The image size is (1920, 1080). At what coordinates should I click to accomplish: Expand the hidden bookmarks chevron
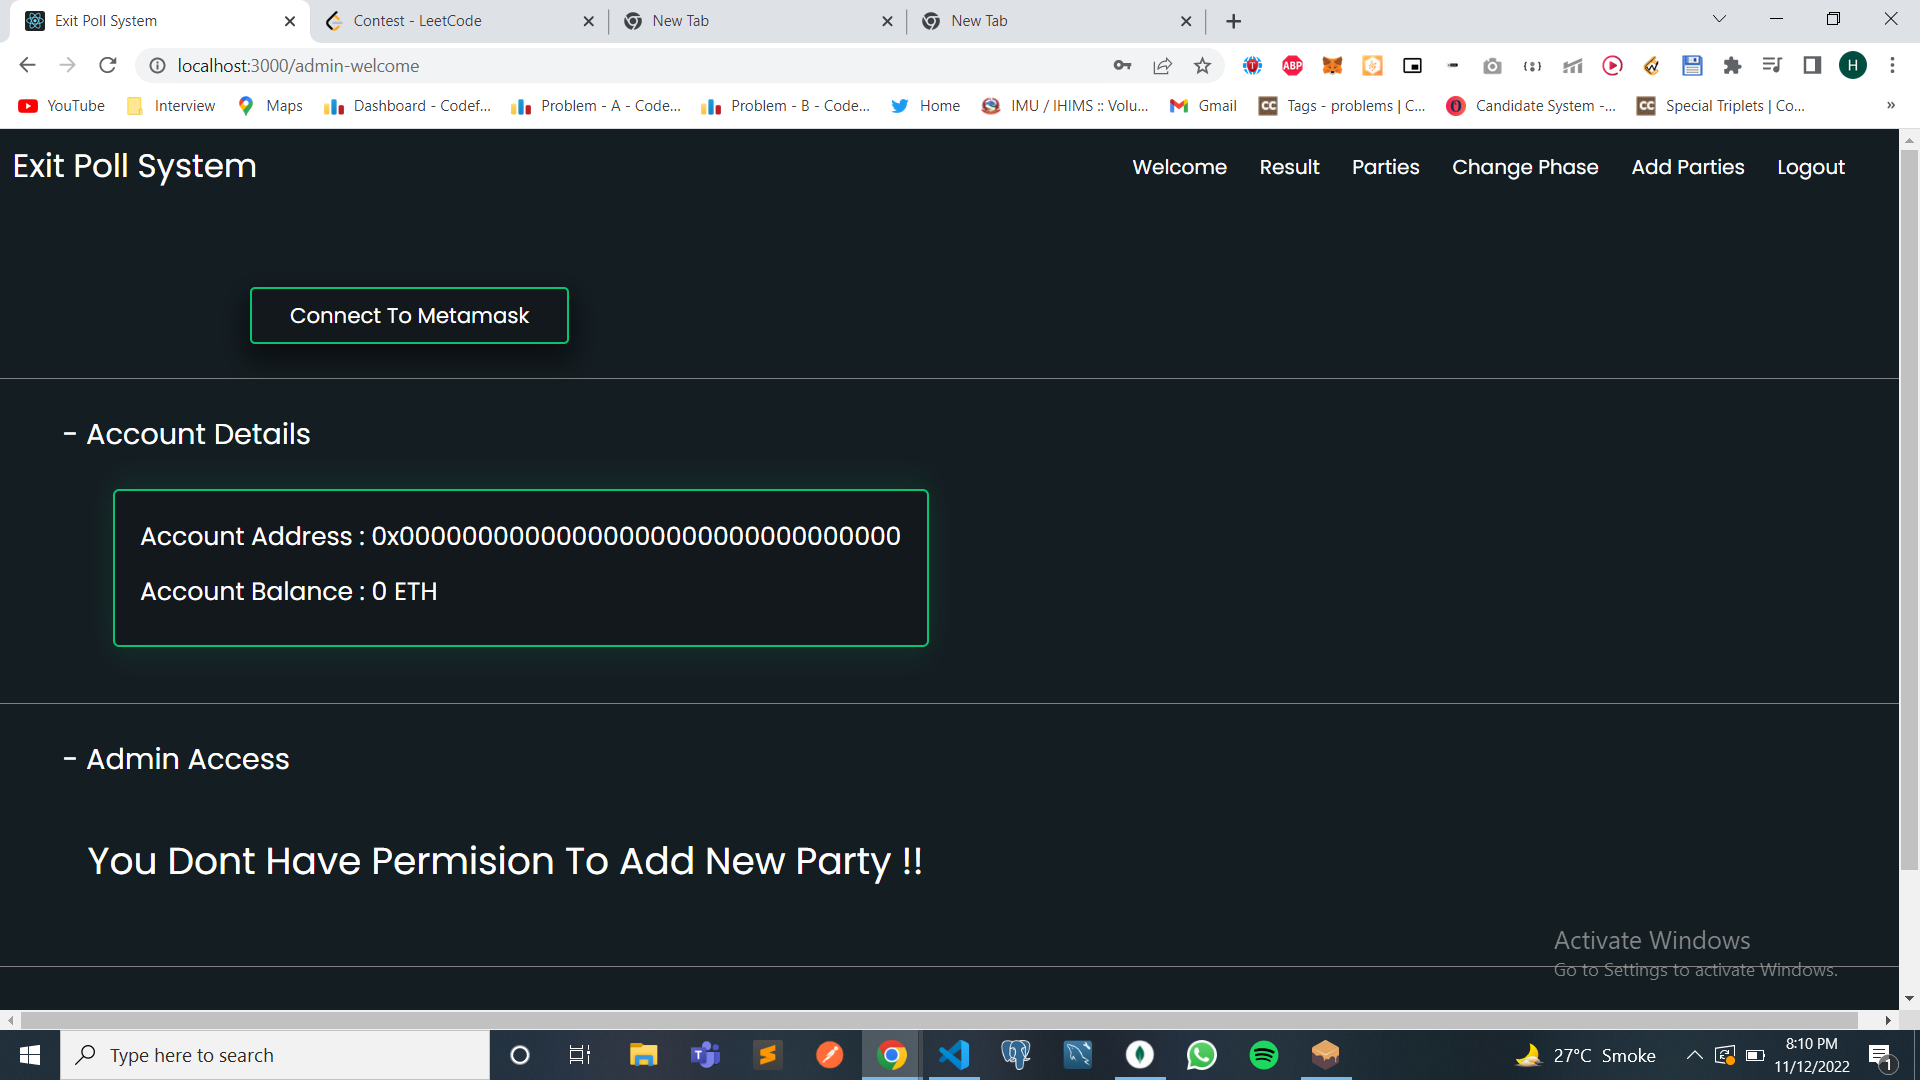pos(1890,106)
